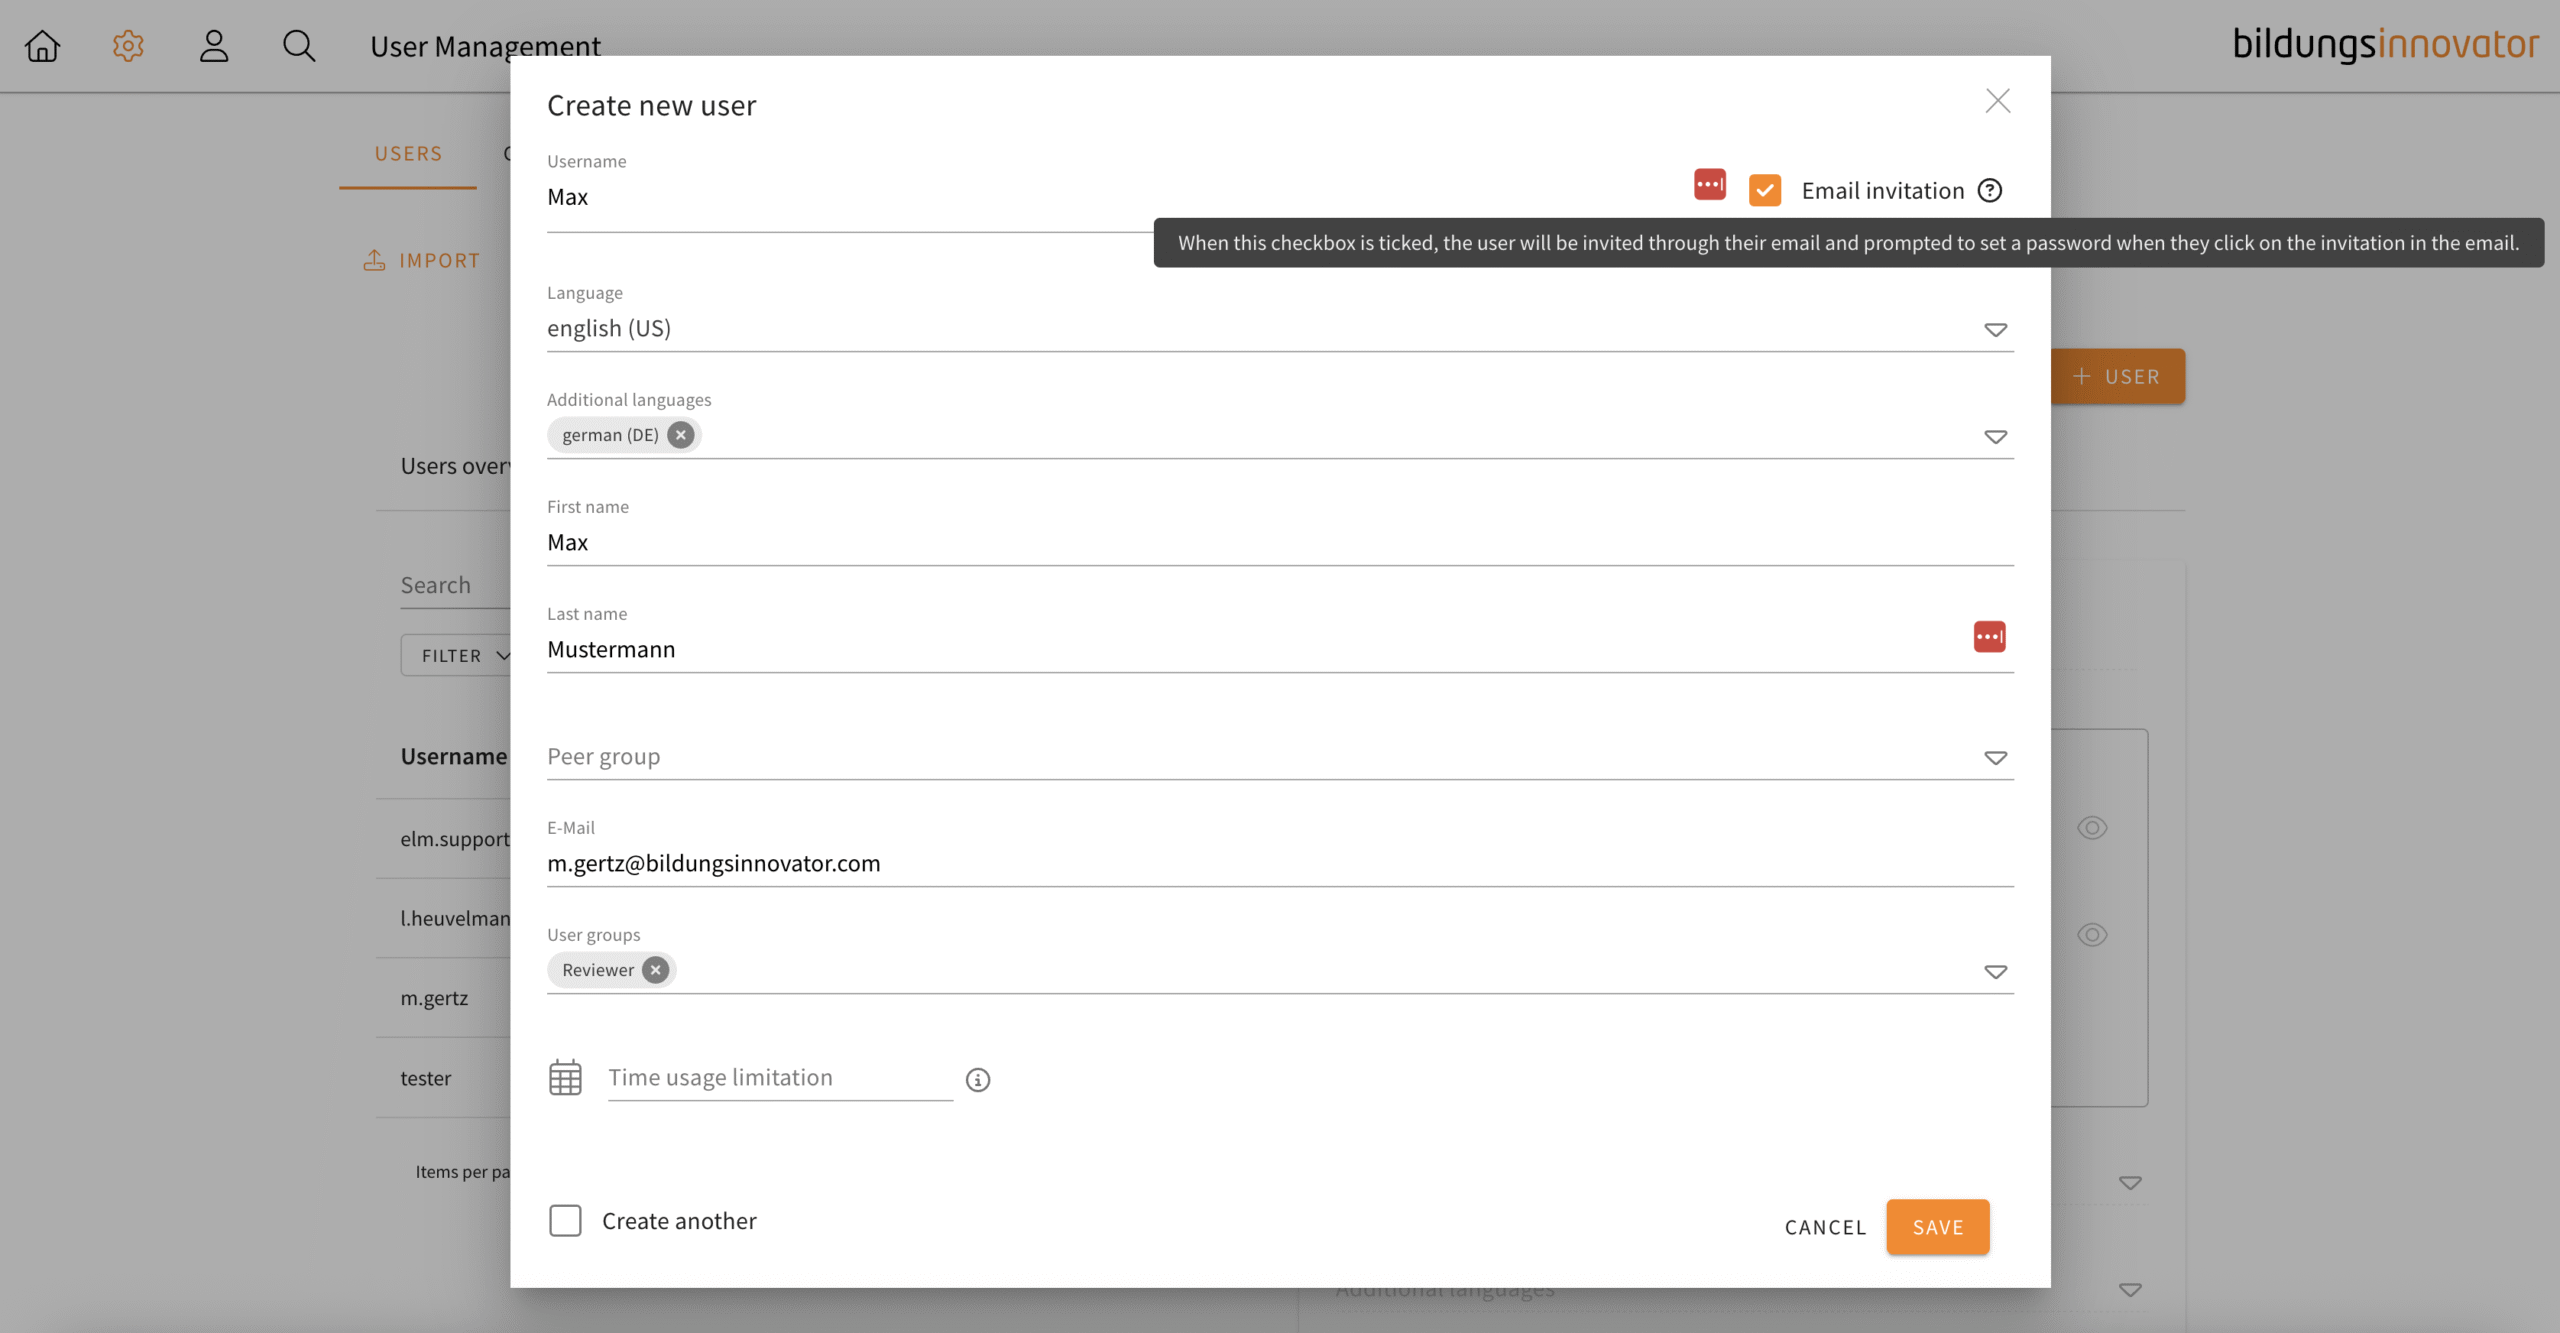Remove the Reviewer user group chip

tap(656, 970)
